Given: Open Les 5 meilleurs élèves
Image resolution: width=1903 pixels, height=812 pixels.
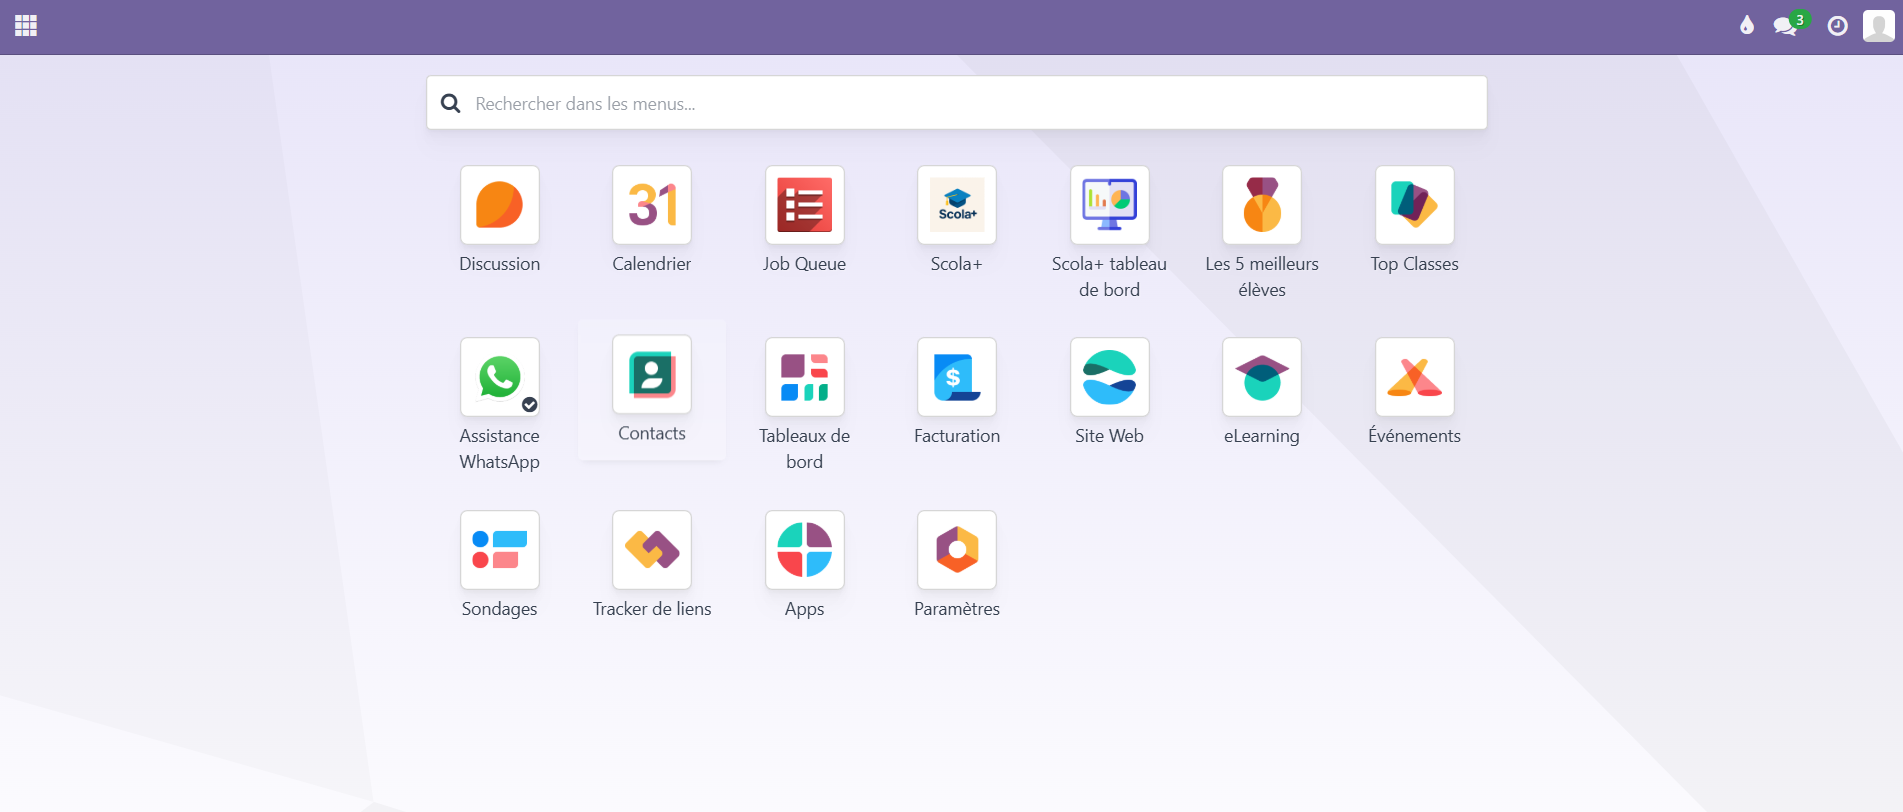Looking at the screenshot, I should (1262, 206).
